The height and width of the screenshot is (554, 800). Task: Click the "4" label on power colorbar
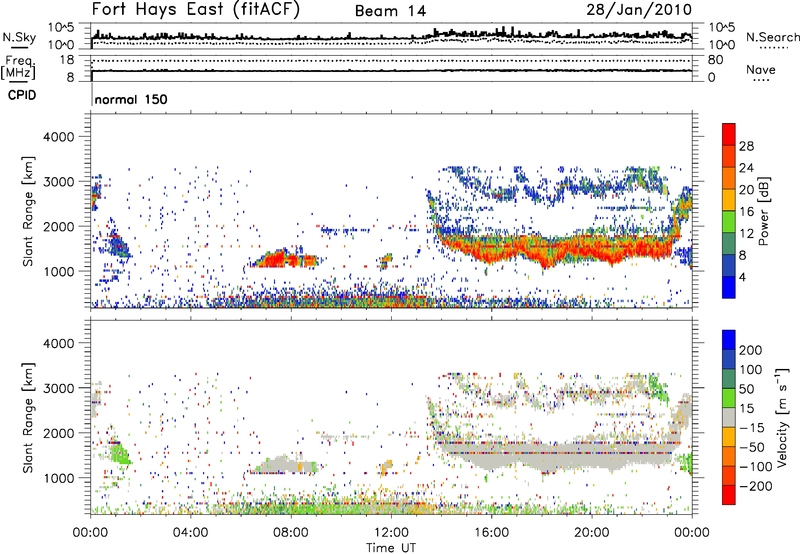click(x=742, y=277)
